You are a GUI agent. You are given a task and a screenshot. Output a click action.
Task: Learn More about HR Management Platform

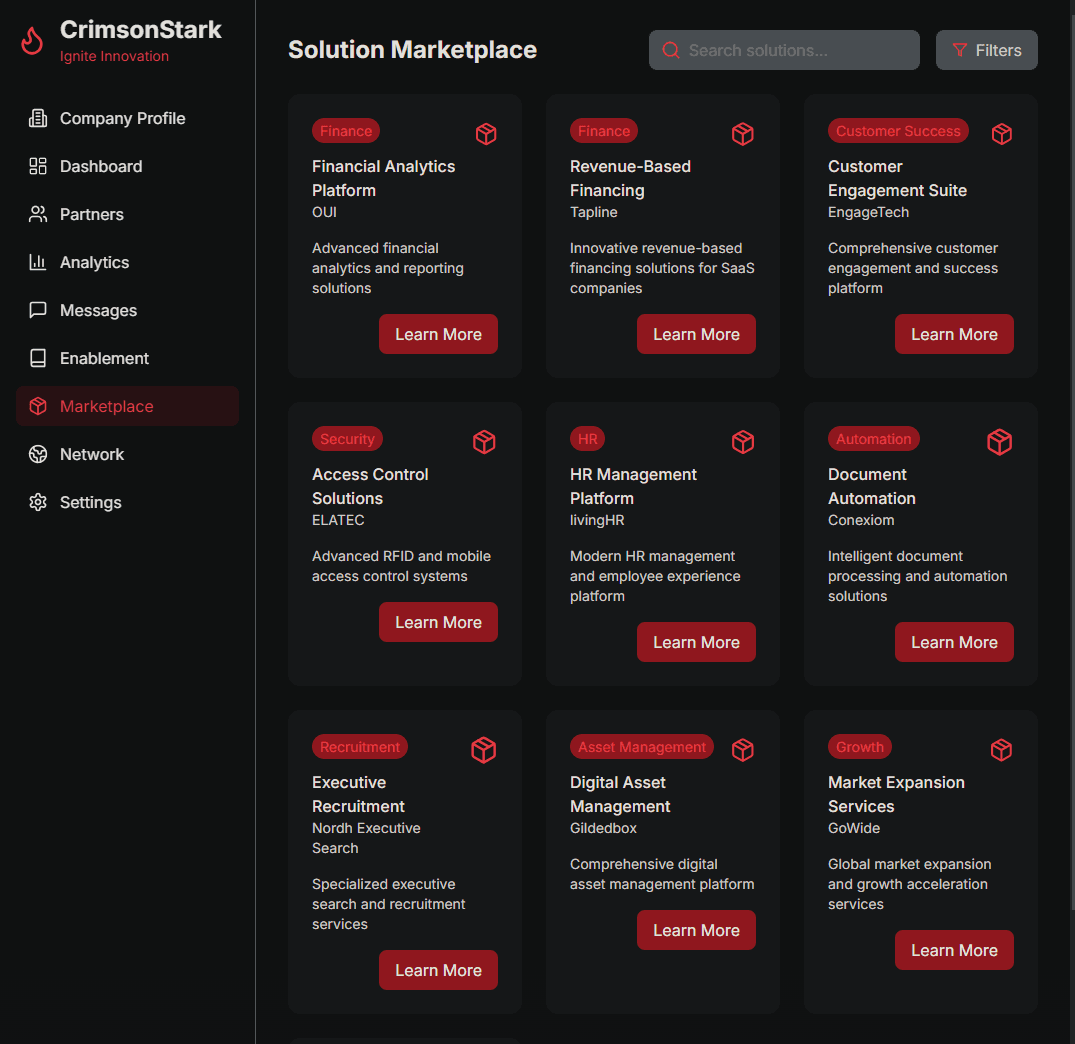pos(696,642)
